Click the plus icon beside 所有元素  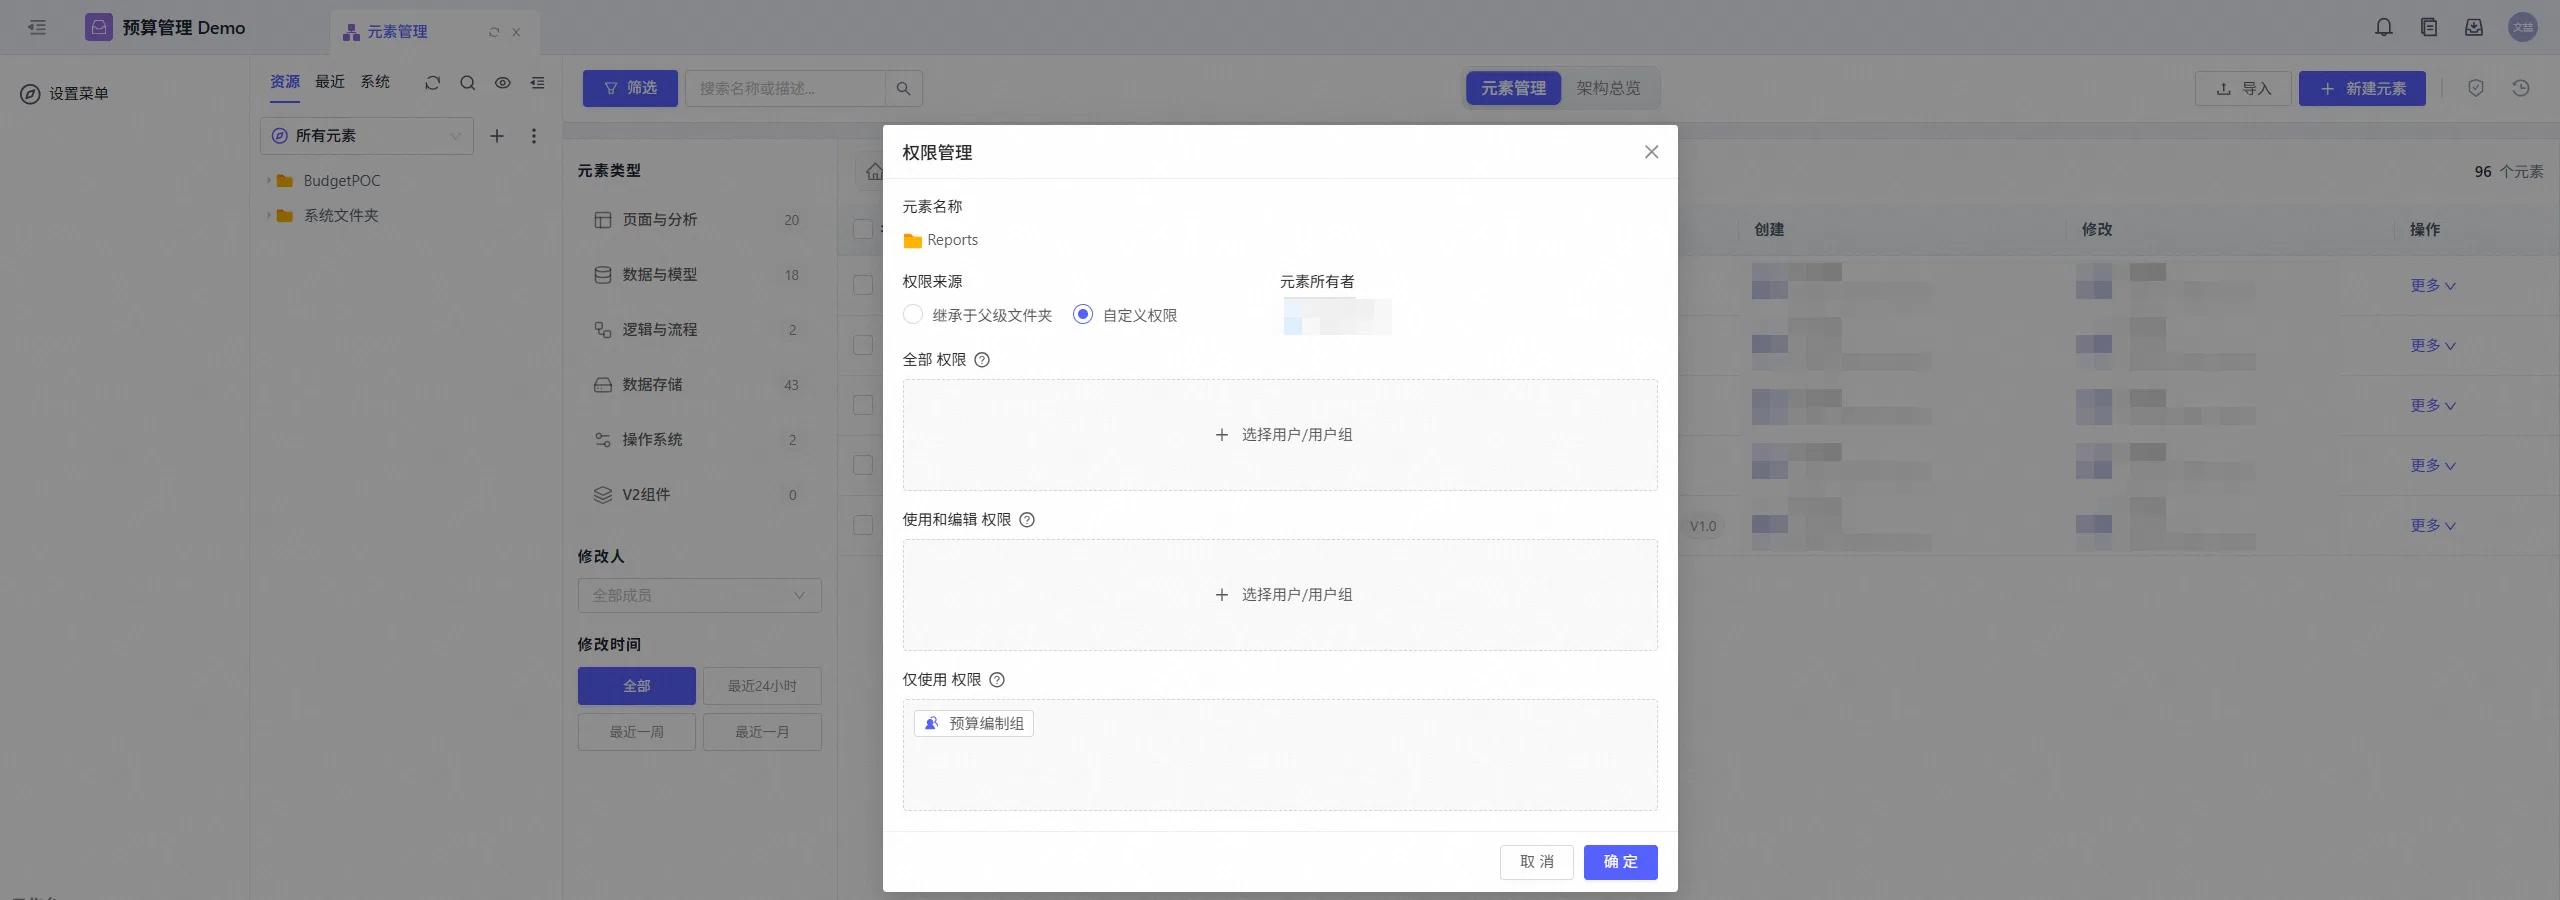coord(496,136)
